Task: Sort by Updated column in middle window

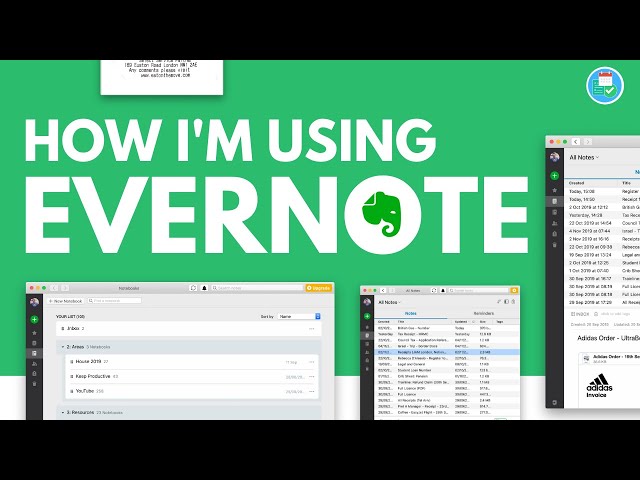Action: click(463, 322)
